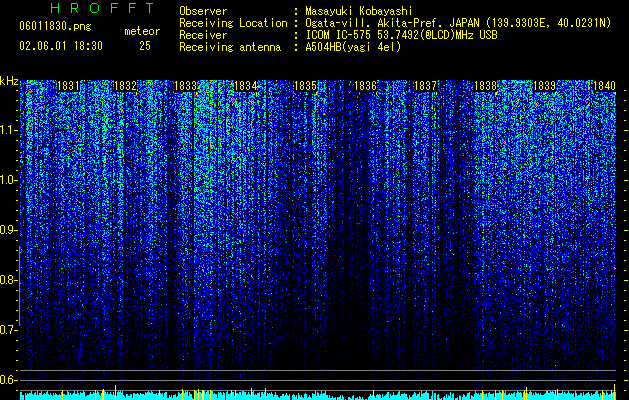Click the 1833 time marker
This screenshot has width=629, height=400.
[x=185, y=86]
